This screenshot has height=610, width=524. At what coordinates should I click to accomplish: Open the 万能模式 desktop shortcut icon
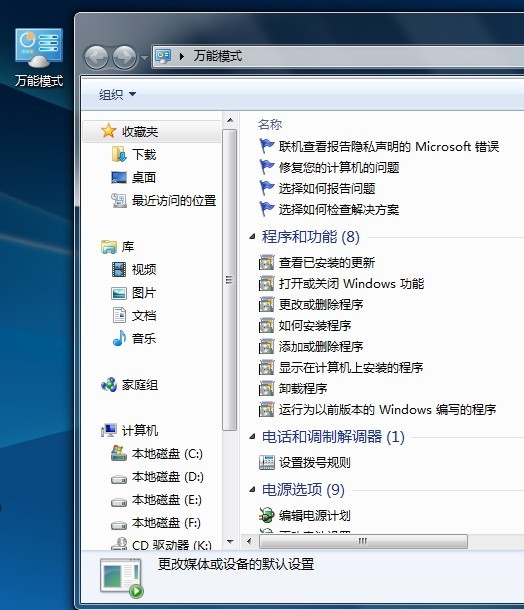[39, 57]
